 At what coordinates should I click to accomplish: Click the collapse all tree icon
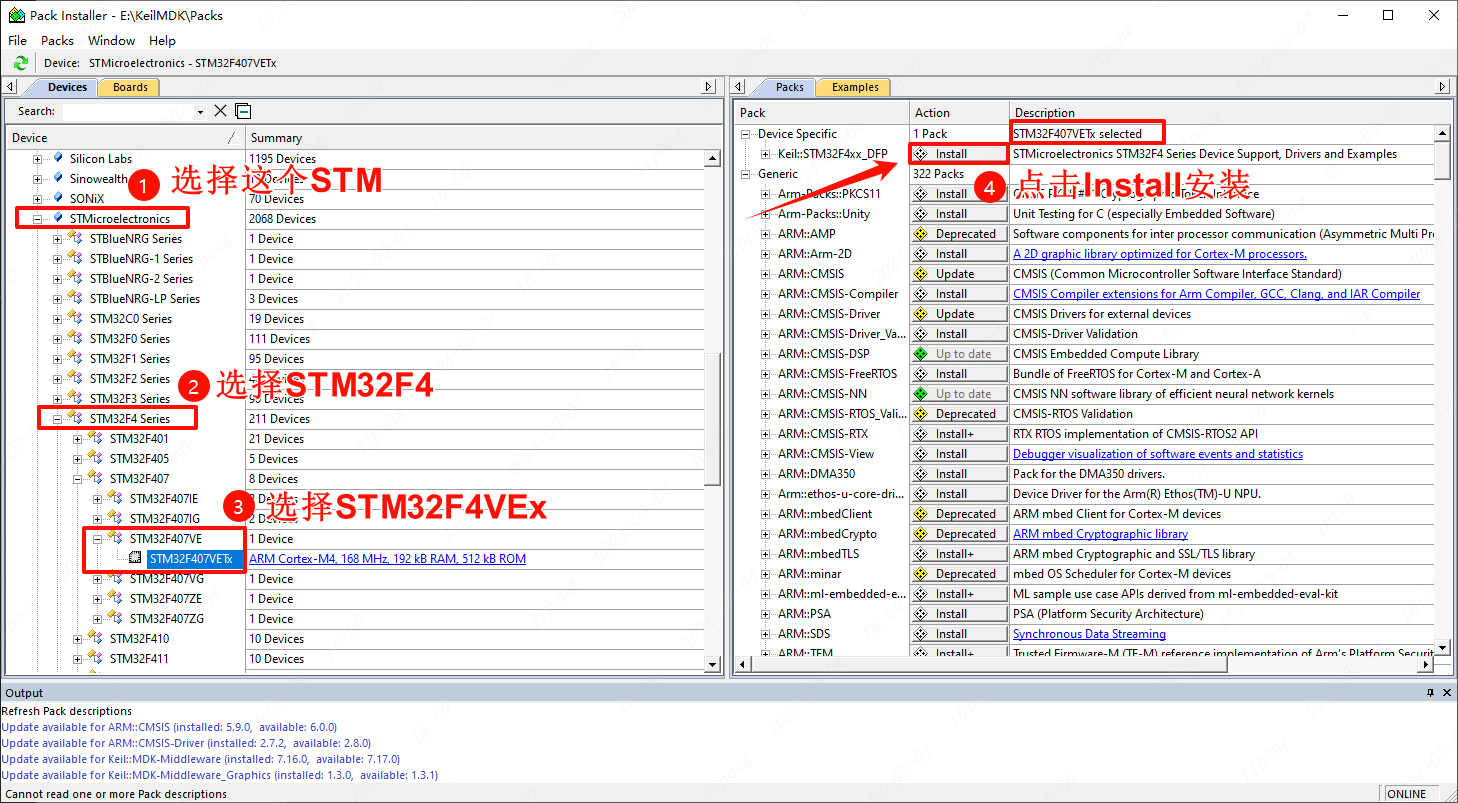243,111
